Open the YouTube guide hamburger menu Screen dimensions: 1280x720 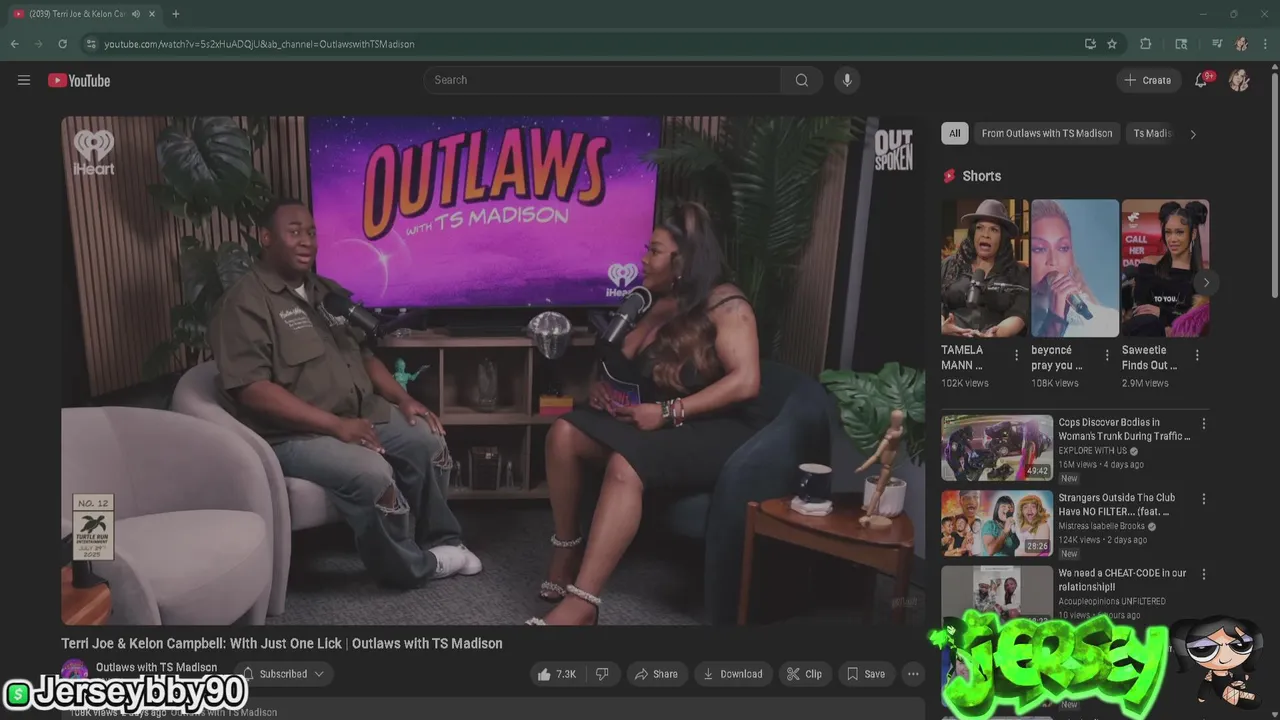(x=24, y=80)
